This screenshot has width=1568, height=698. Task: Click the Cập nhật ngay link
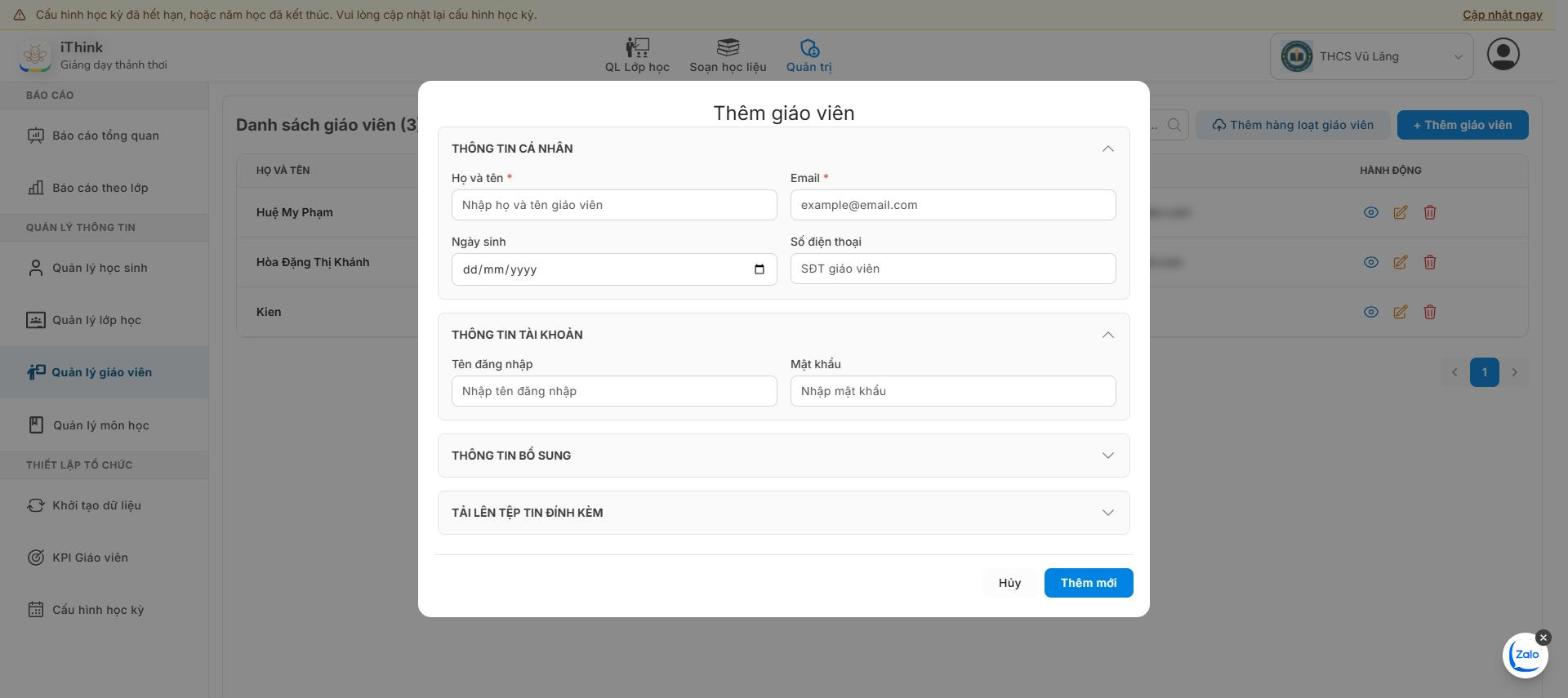click(x=1502, y=15)
